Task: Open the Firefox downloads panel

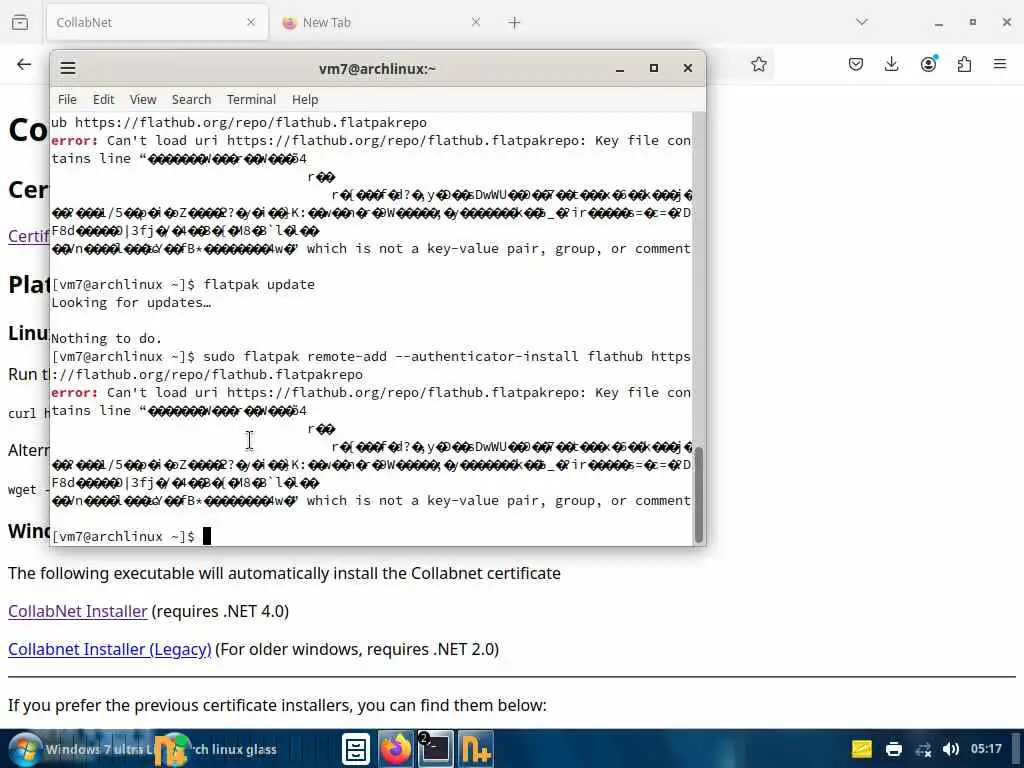Action: coord(891,64)
